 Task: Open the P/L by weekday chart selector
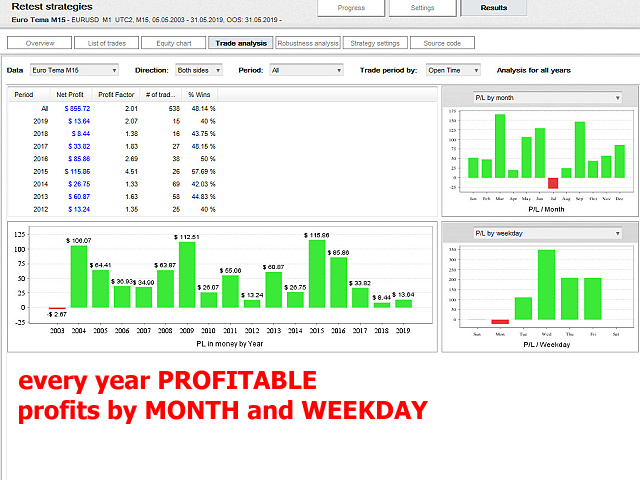[547, 233]
